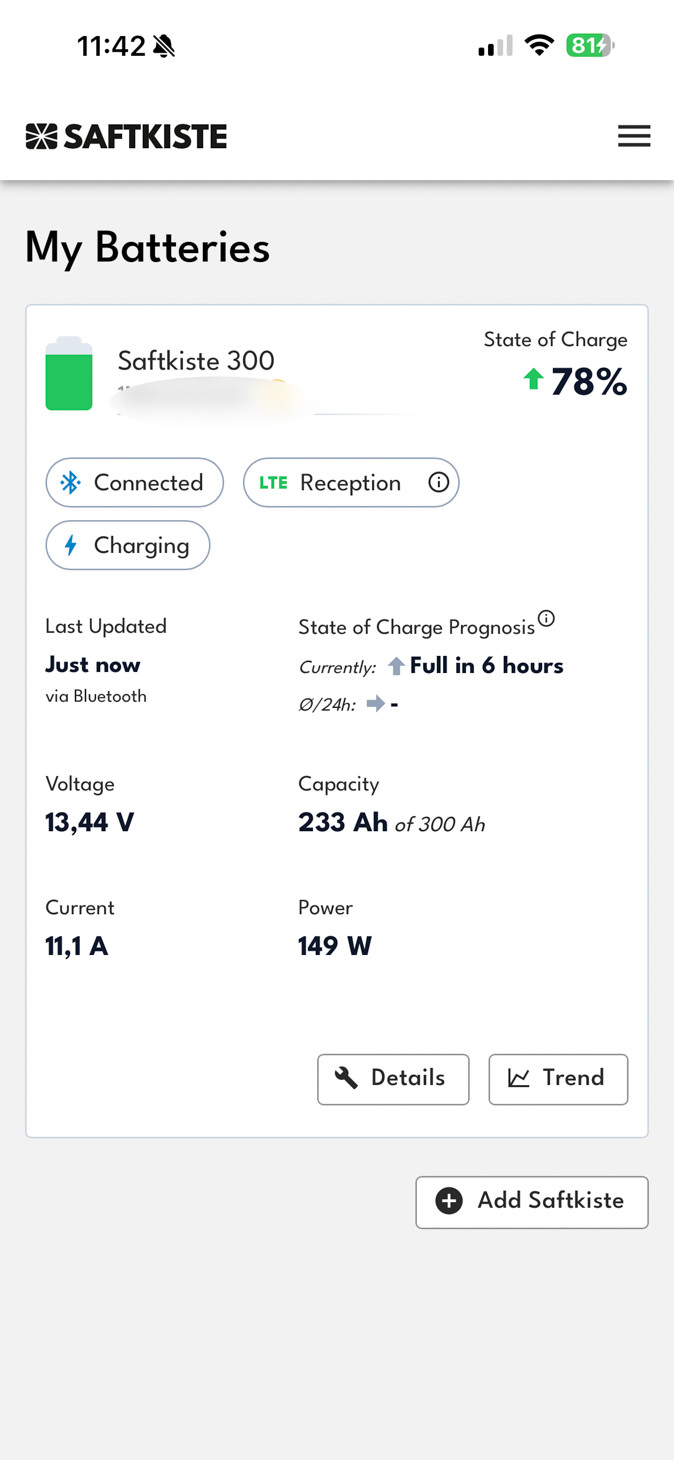Click the Saftkiste logo
The width and height of the screenshot is (674, 1460).
[x=127, y=136]
